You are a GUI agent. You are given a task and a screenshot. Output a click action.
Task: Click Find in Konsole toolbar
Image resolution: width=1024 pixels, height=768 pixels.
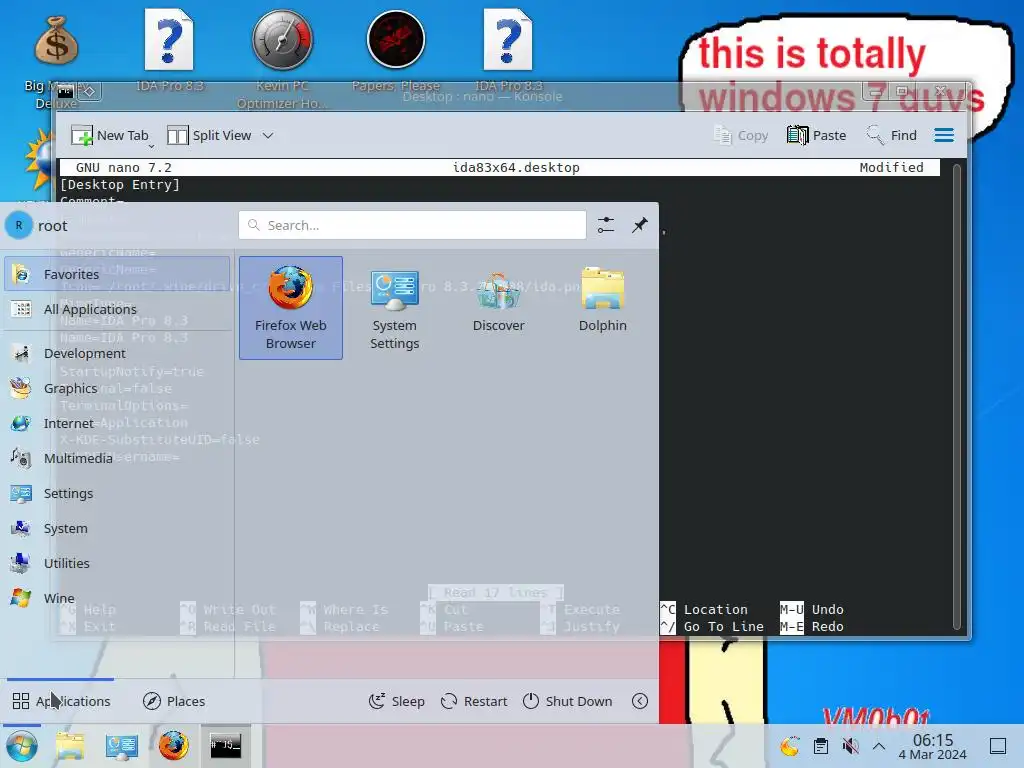pos(891,135)
